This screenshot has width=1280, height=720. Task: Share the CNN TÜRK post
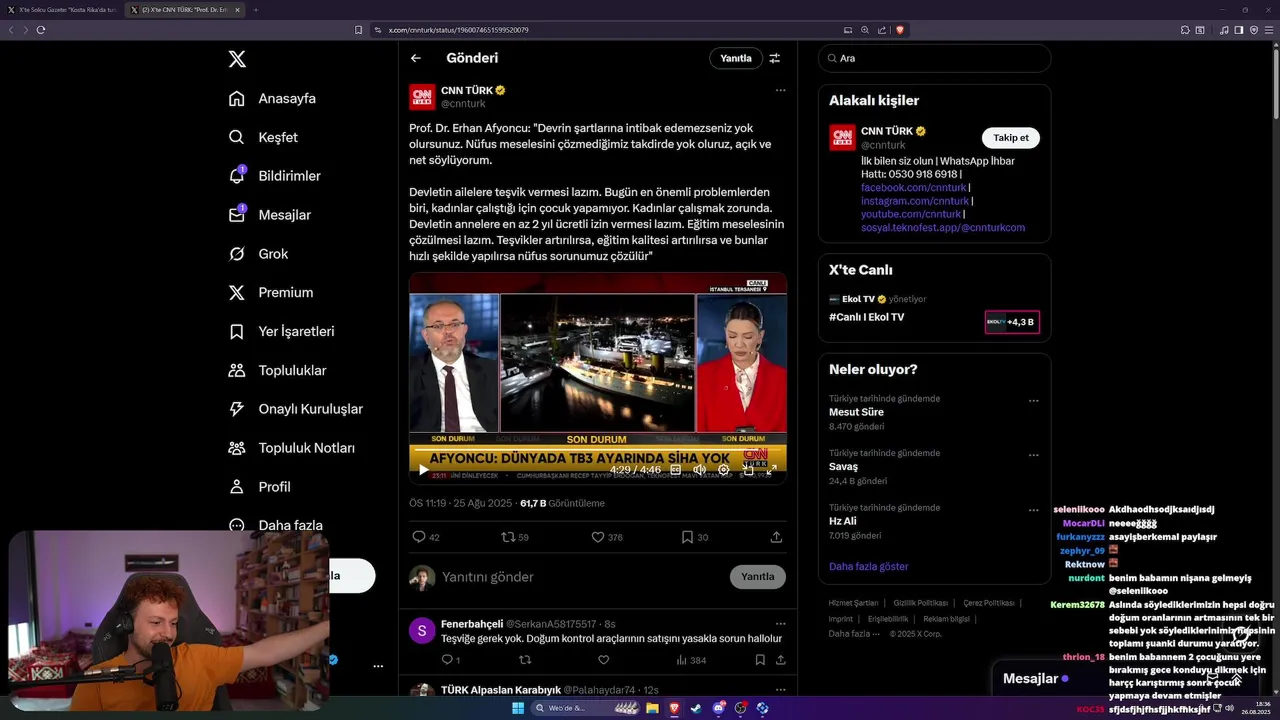(776, 537)
